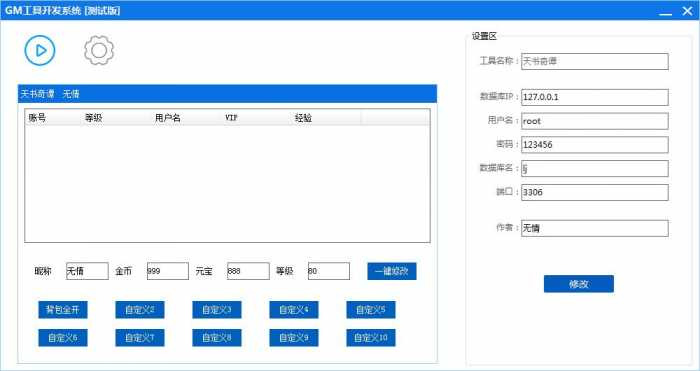Click the blue play circle icon
This screenshot has height=371, width=700.
(x=40, y=50)
